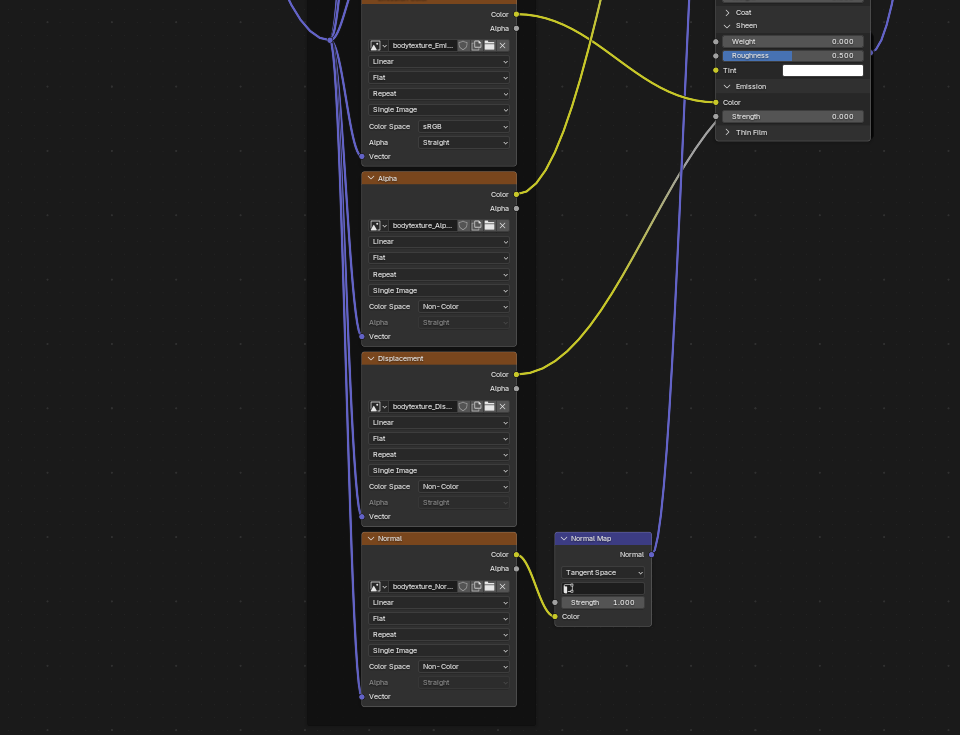This screenshot has height=735, width=960.
Task: Collapse the Displacement texture node
Action: coord(371,358)
